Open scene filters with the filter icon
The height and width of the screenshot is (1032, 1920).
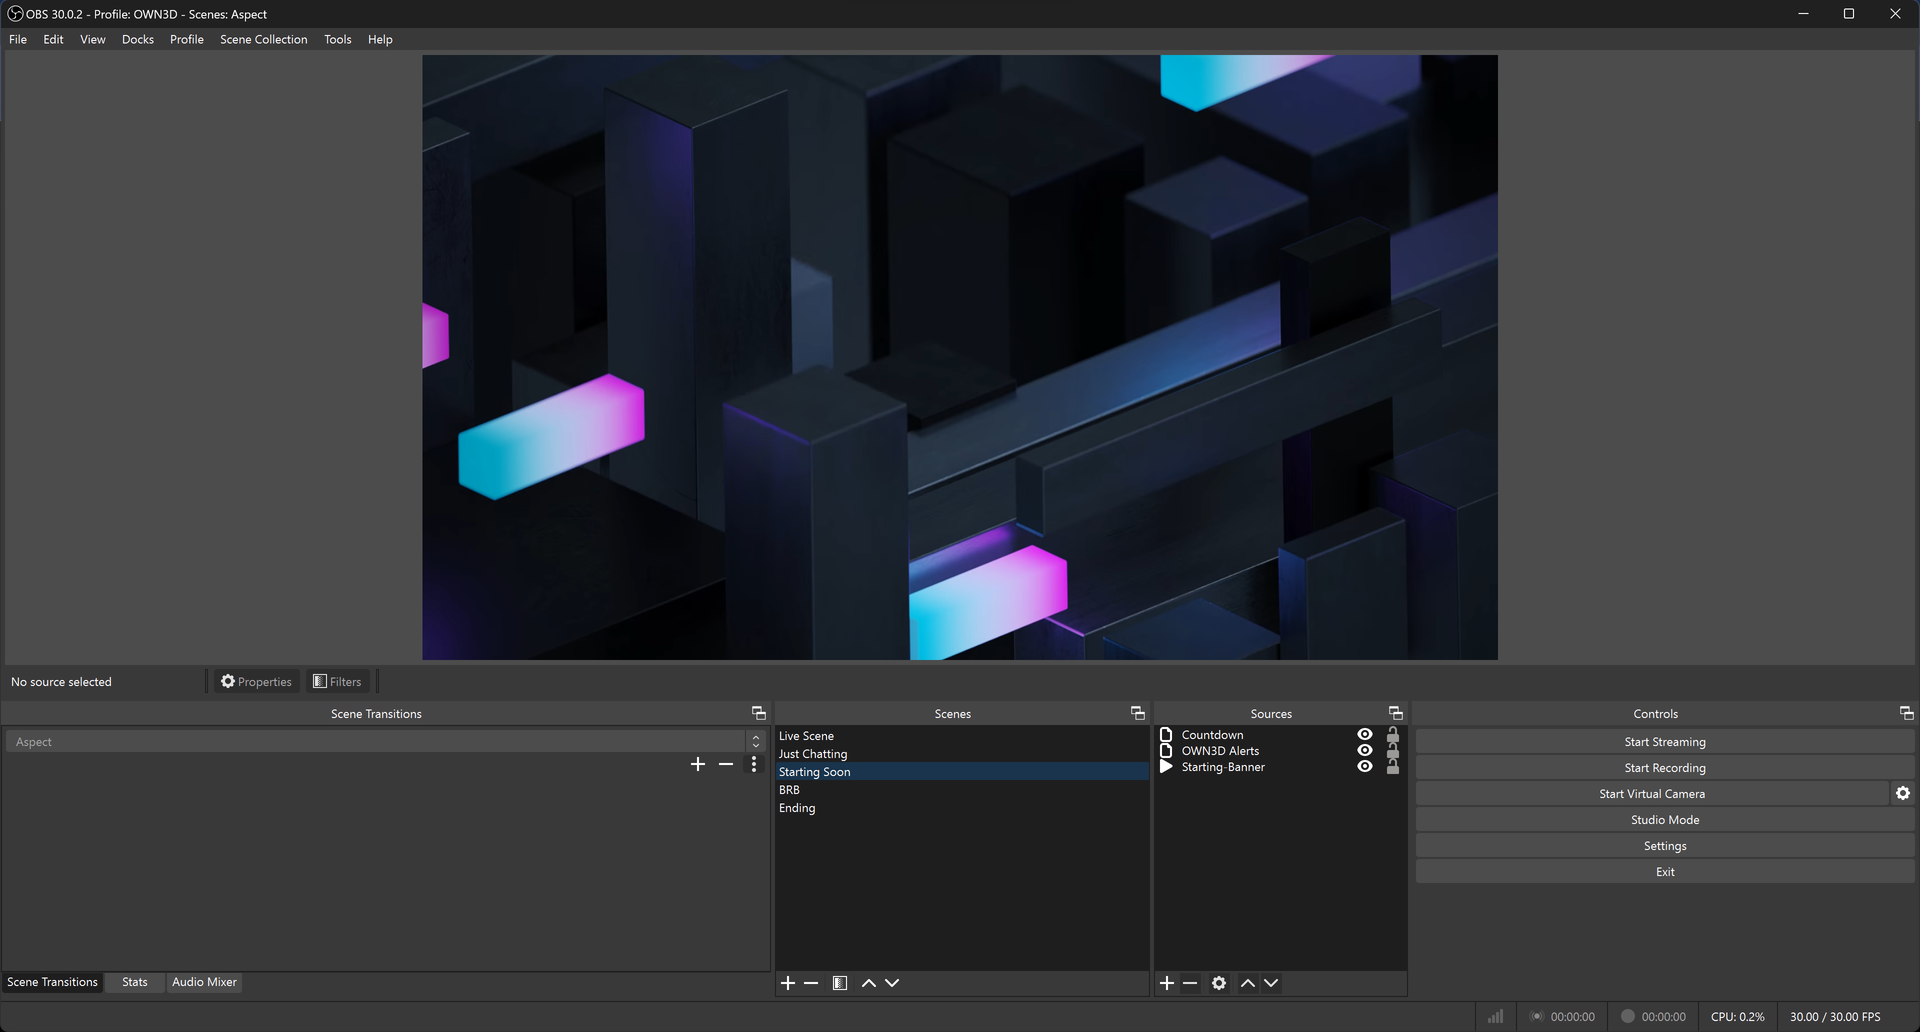[x=840, y=983]
